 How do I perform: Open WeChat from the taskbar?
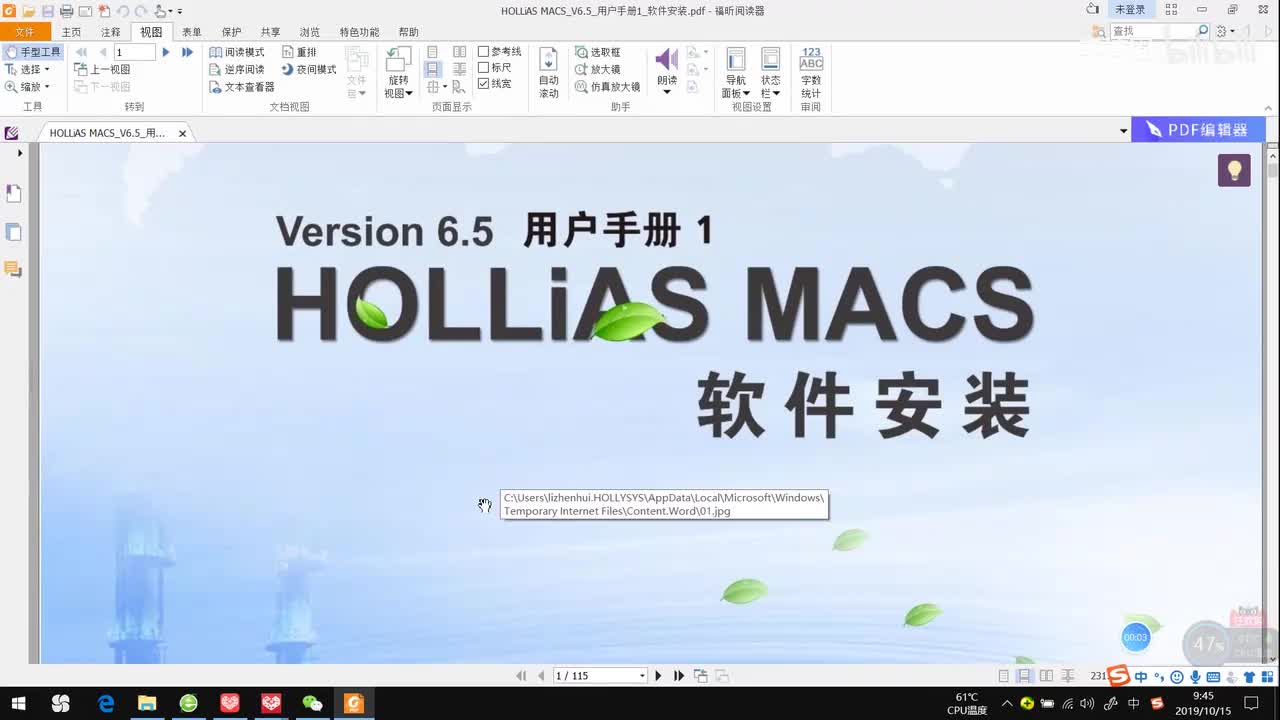312,703
